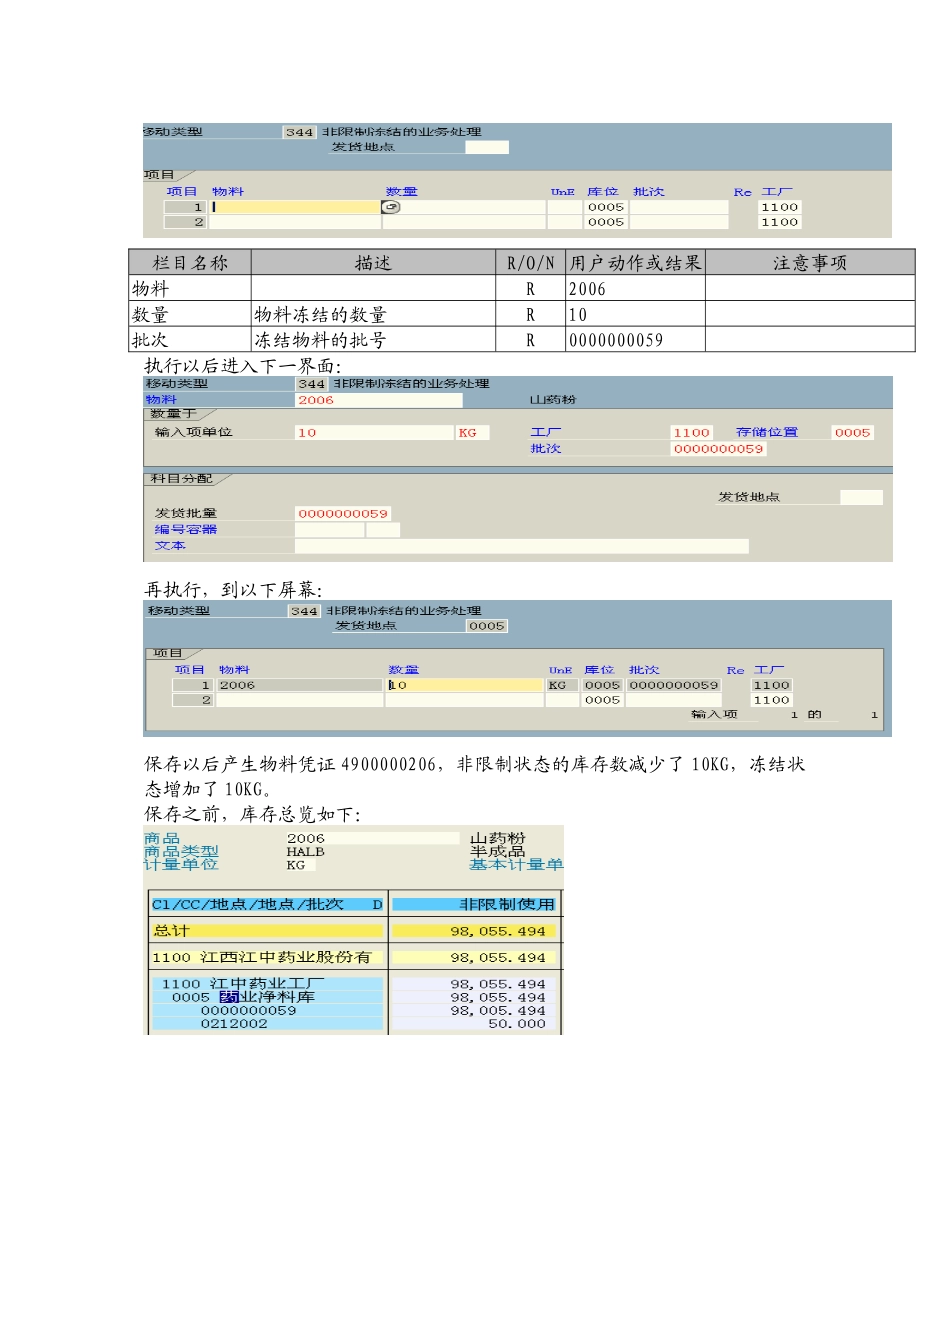950x1344 pixels.
Task: Click the KG unit field beside quantity 10
Action: click(x=472, y=433)
